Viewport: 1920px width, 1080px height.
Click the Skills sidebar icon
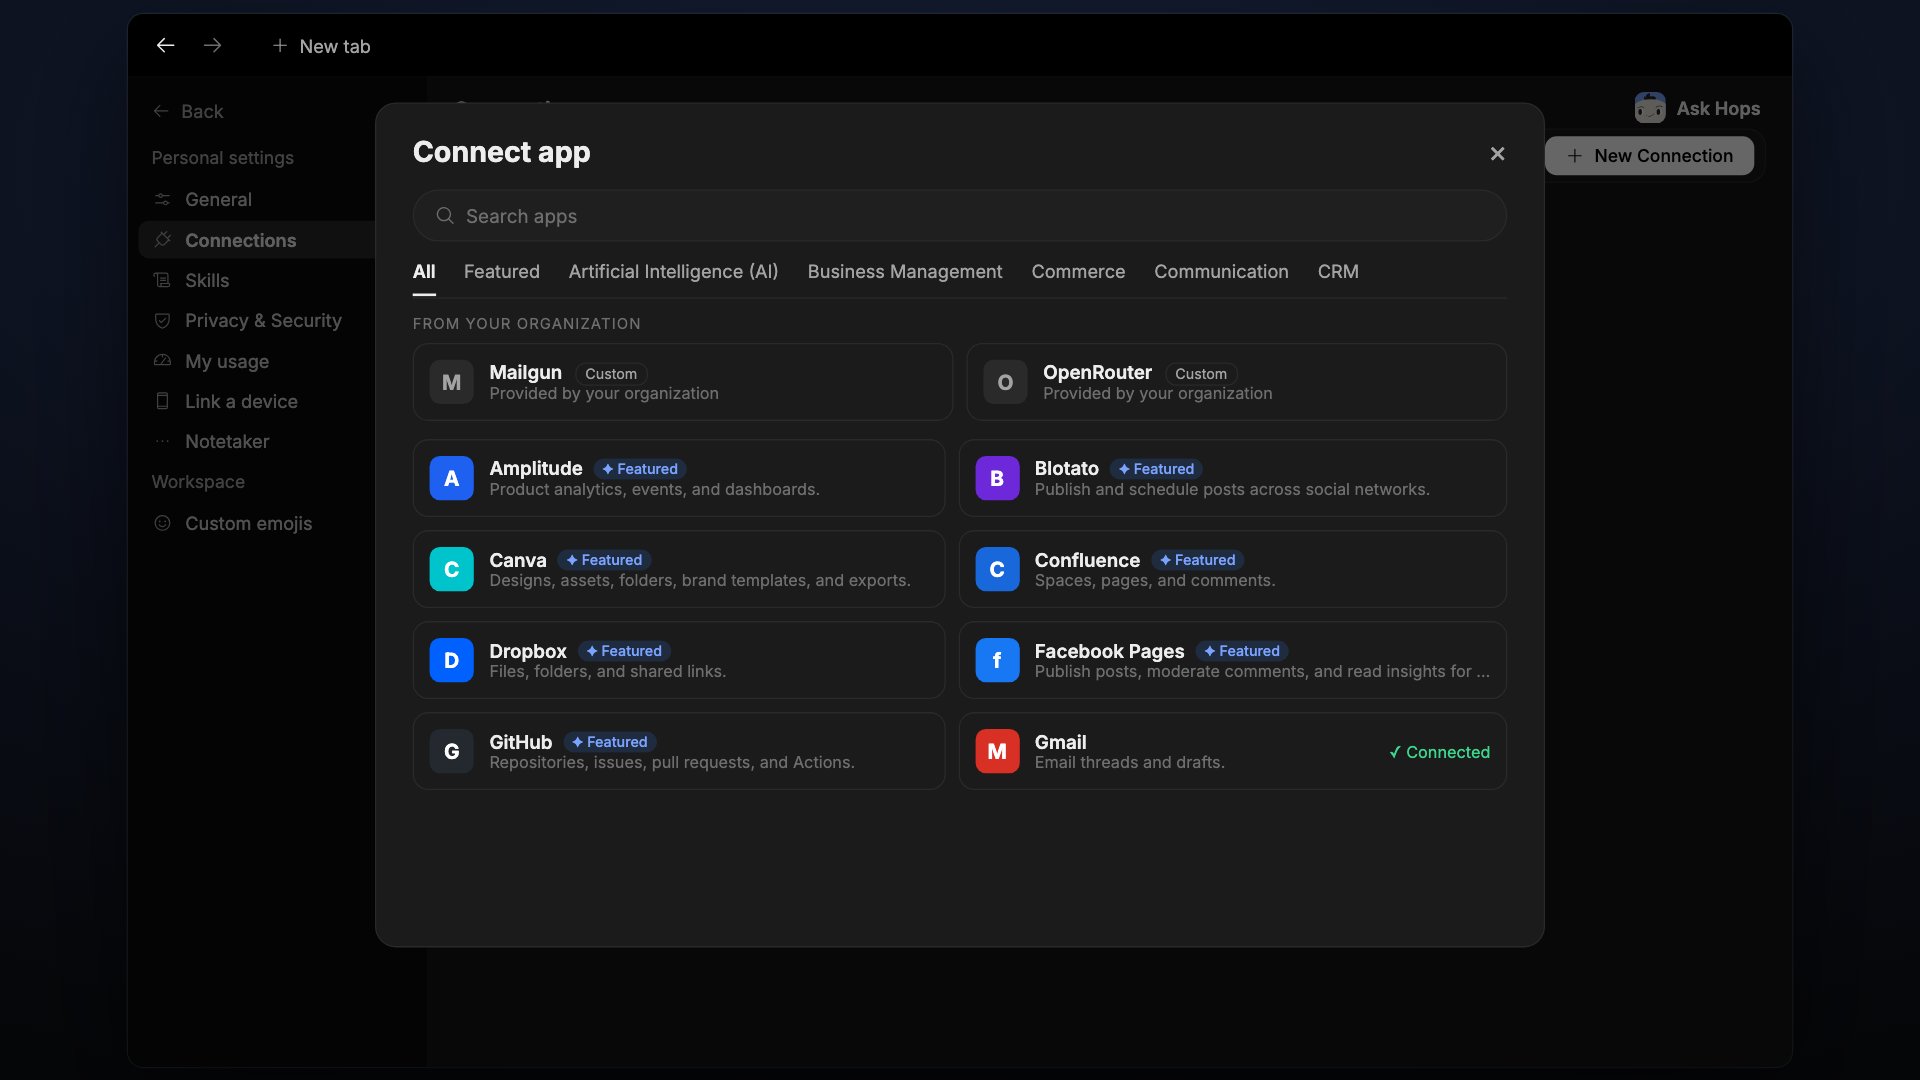162,280
